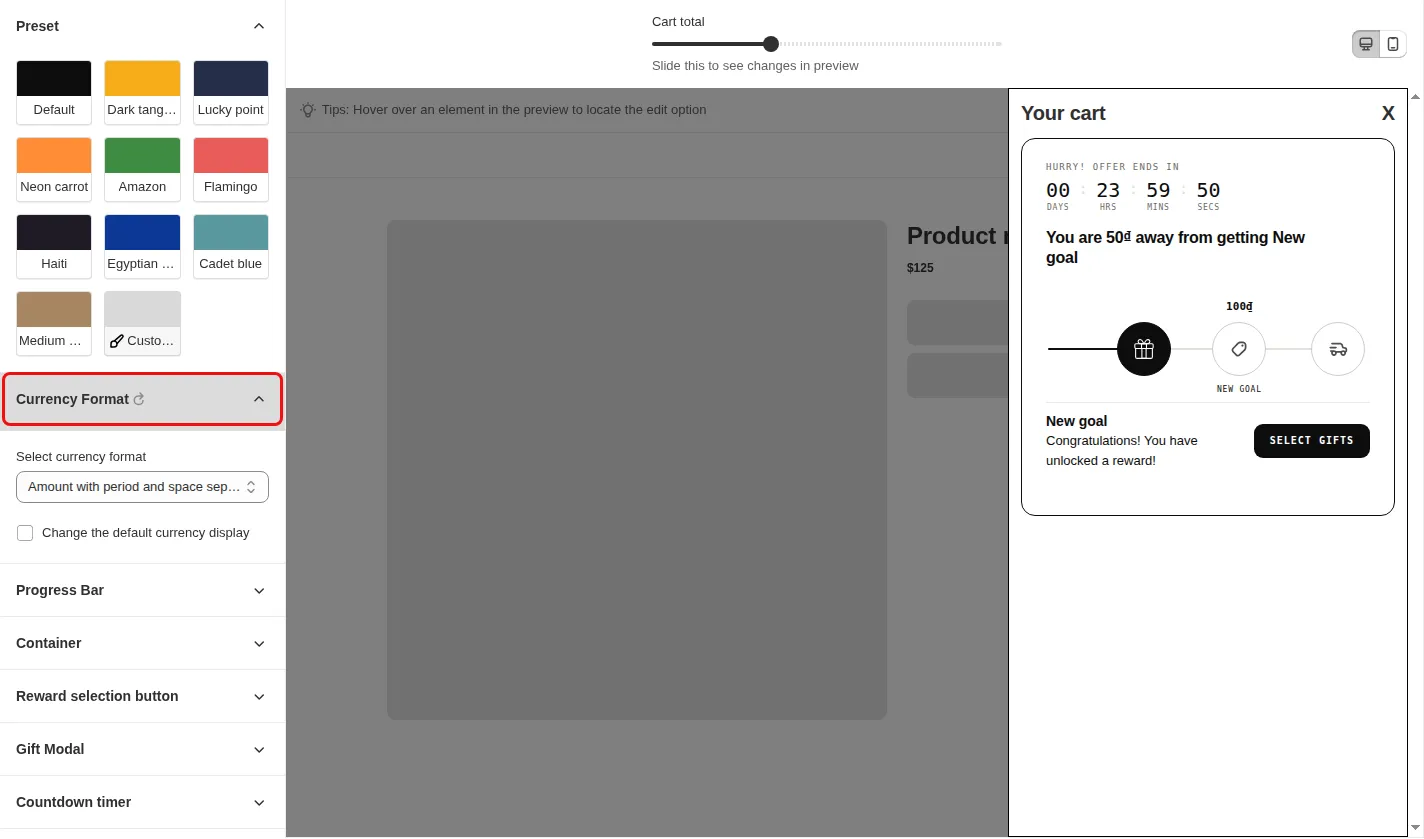Reset currency format with refresh icon
This screenshot has height=839, width=1424.
139,400
